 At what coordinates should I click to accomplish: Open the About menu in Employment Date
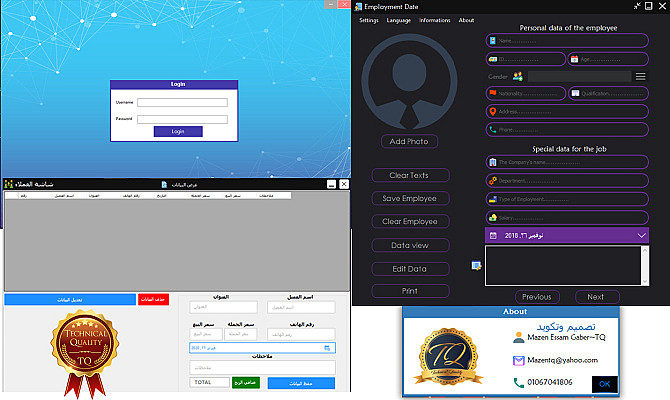point(466,20)
